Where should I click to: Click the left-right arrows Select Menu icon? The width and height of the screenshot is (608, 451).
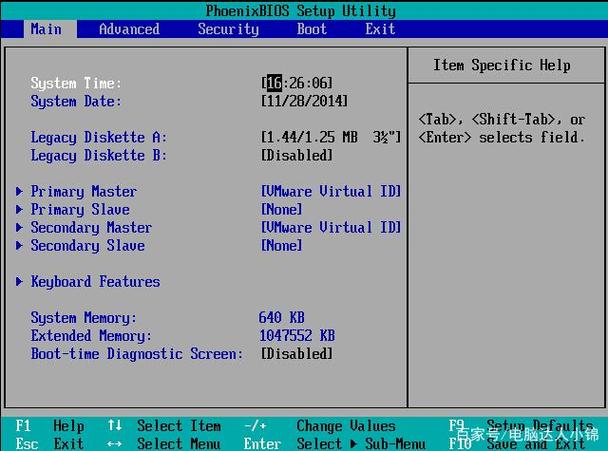pyautogui.click(x=114, y=444)
